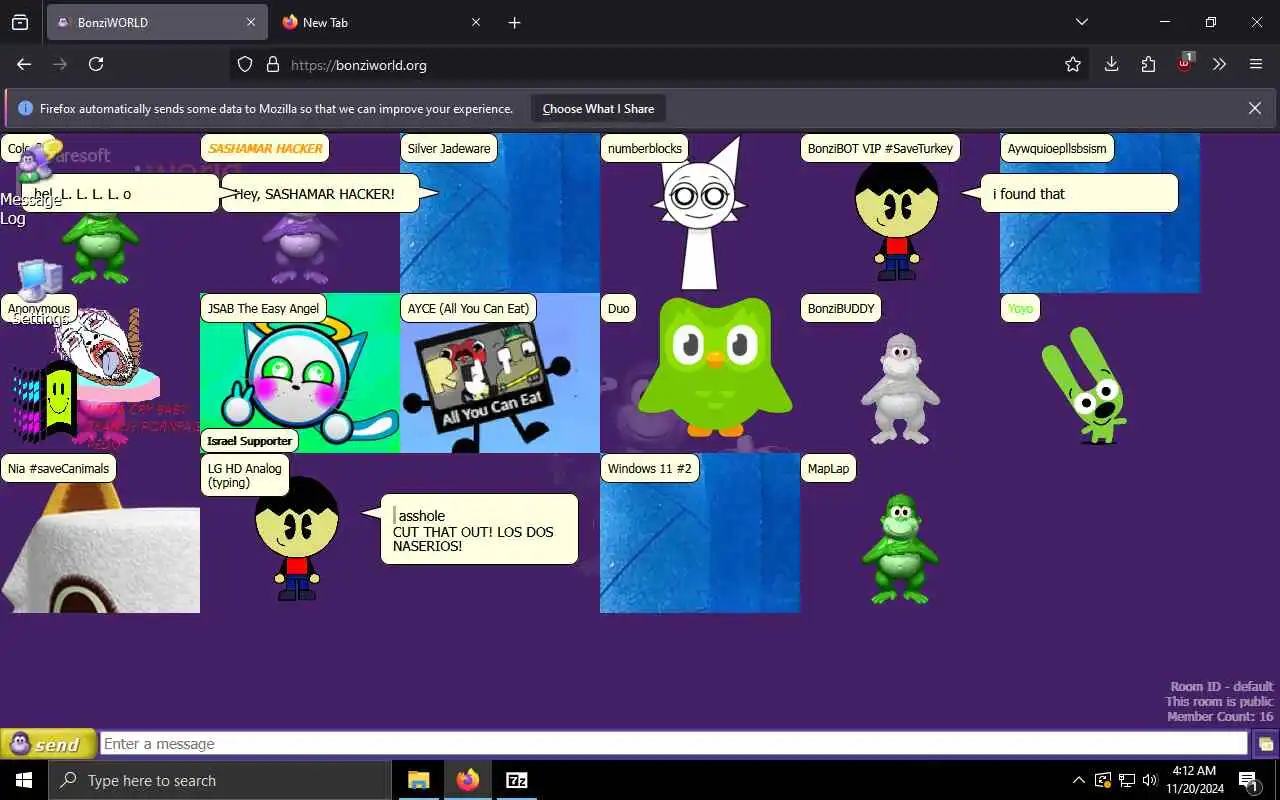Show more tools overflow chevron
This screenshot has height=800, width=1280.
coord(1219,64)
